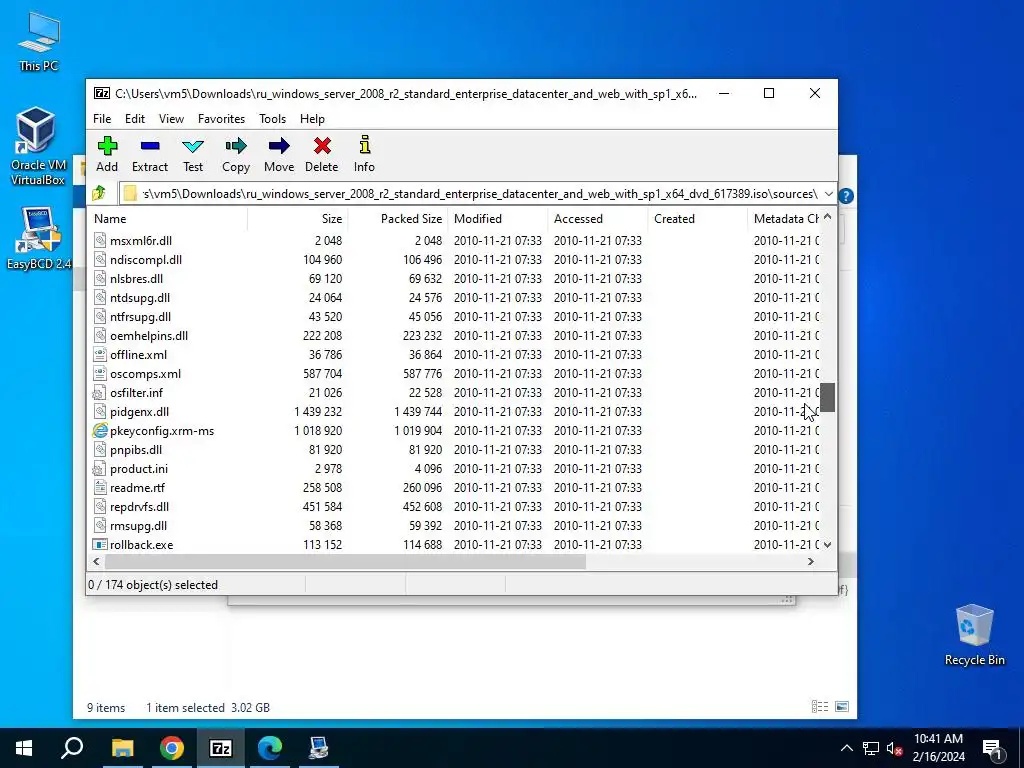Select the pidgenx.dll row
The width and height of the screenshot is (1024, 768).
[x=454, y=411]
